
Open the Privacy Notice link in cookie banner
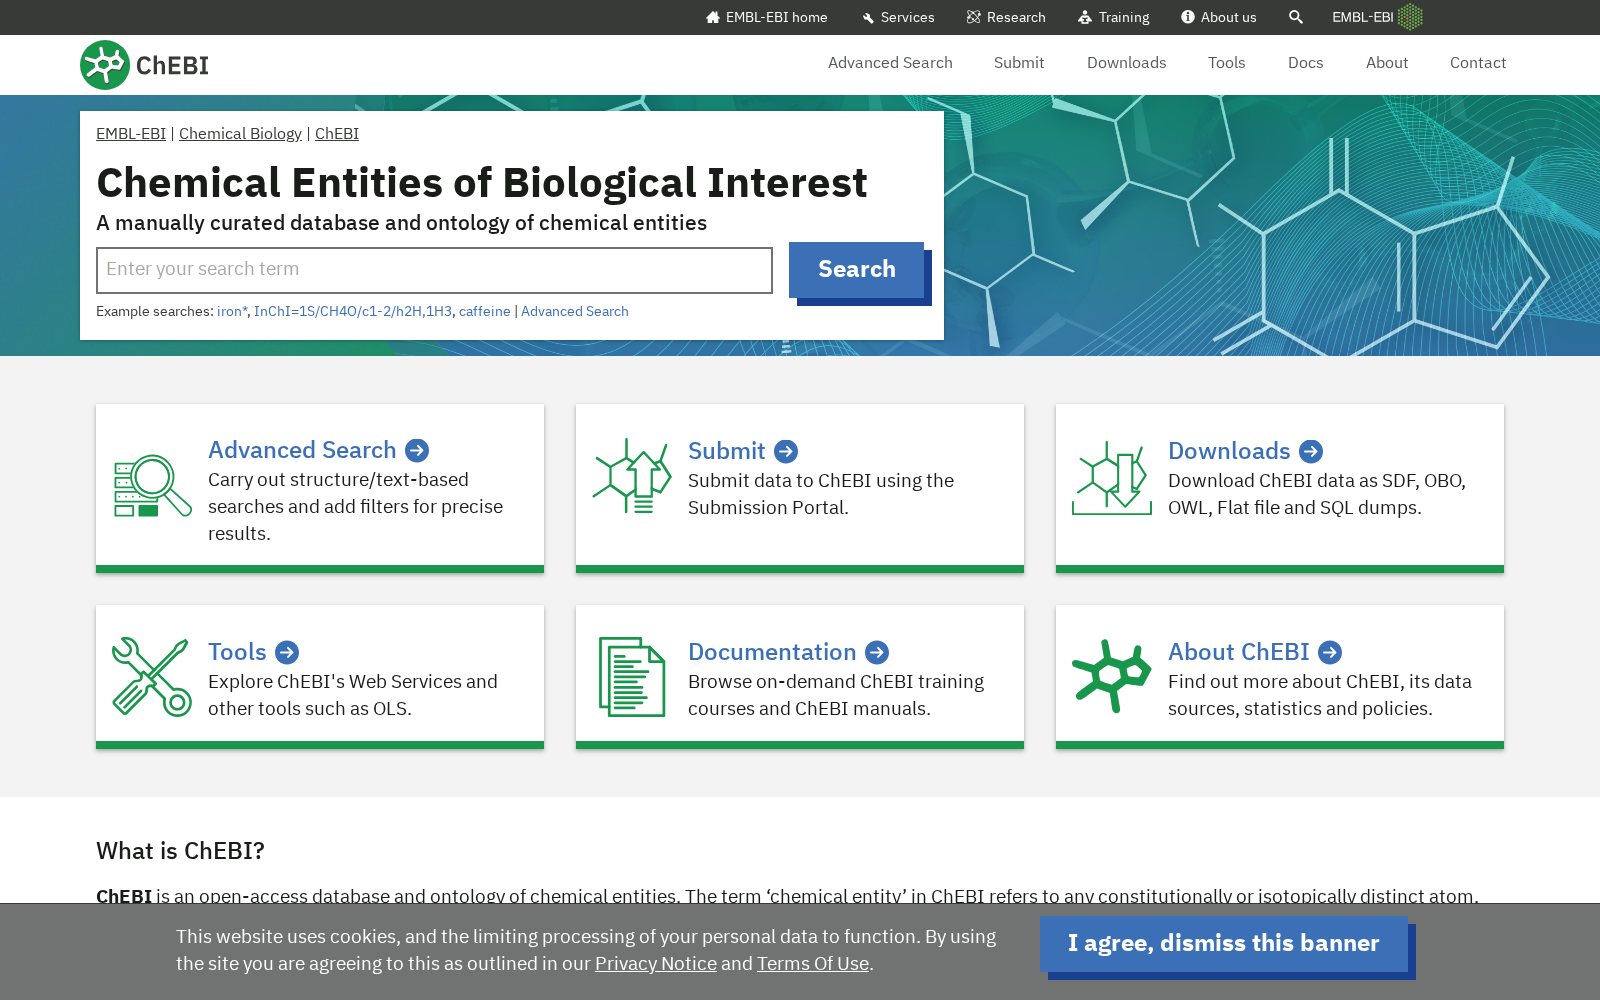(x=656, y=964)
